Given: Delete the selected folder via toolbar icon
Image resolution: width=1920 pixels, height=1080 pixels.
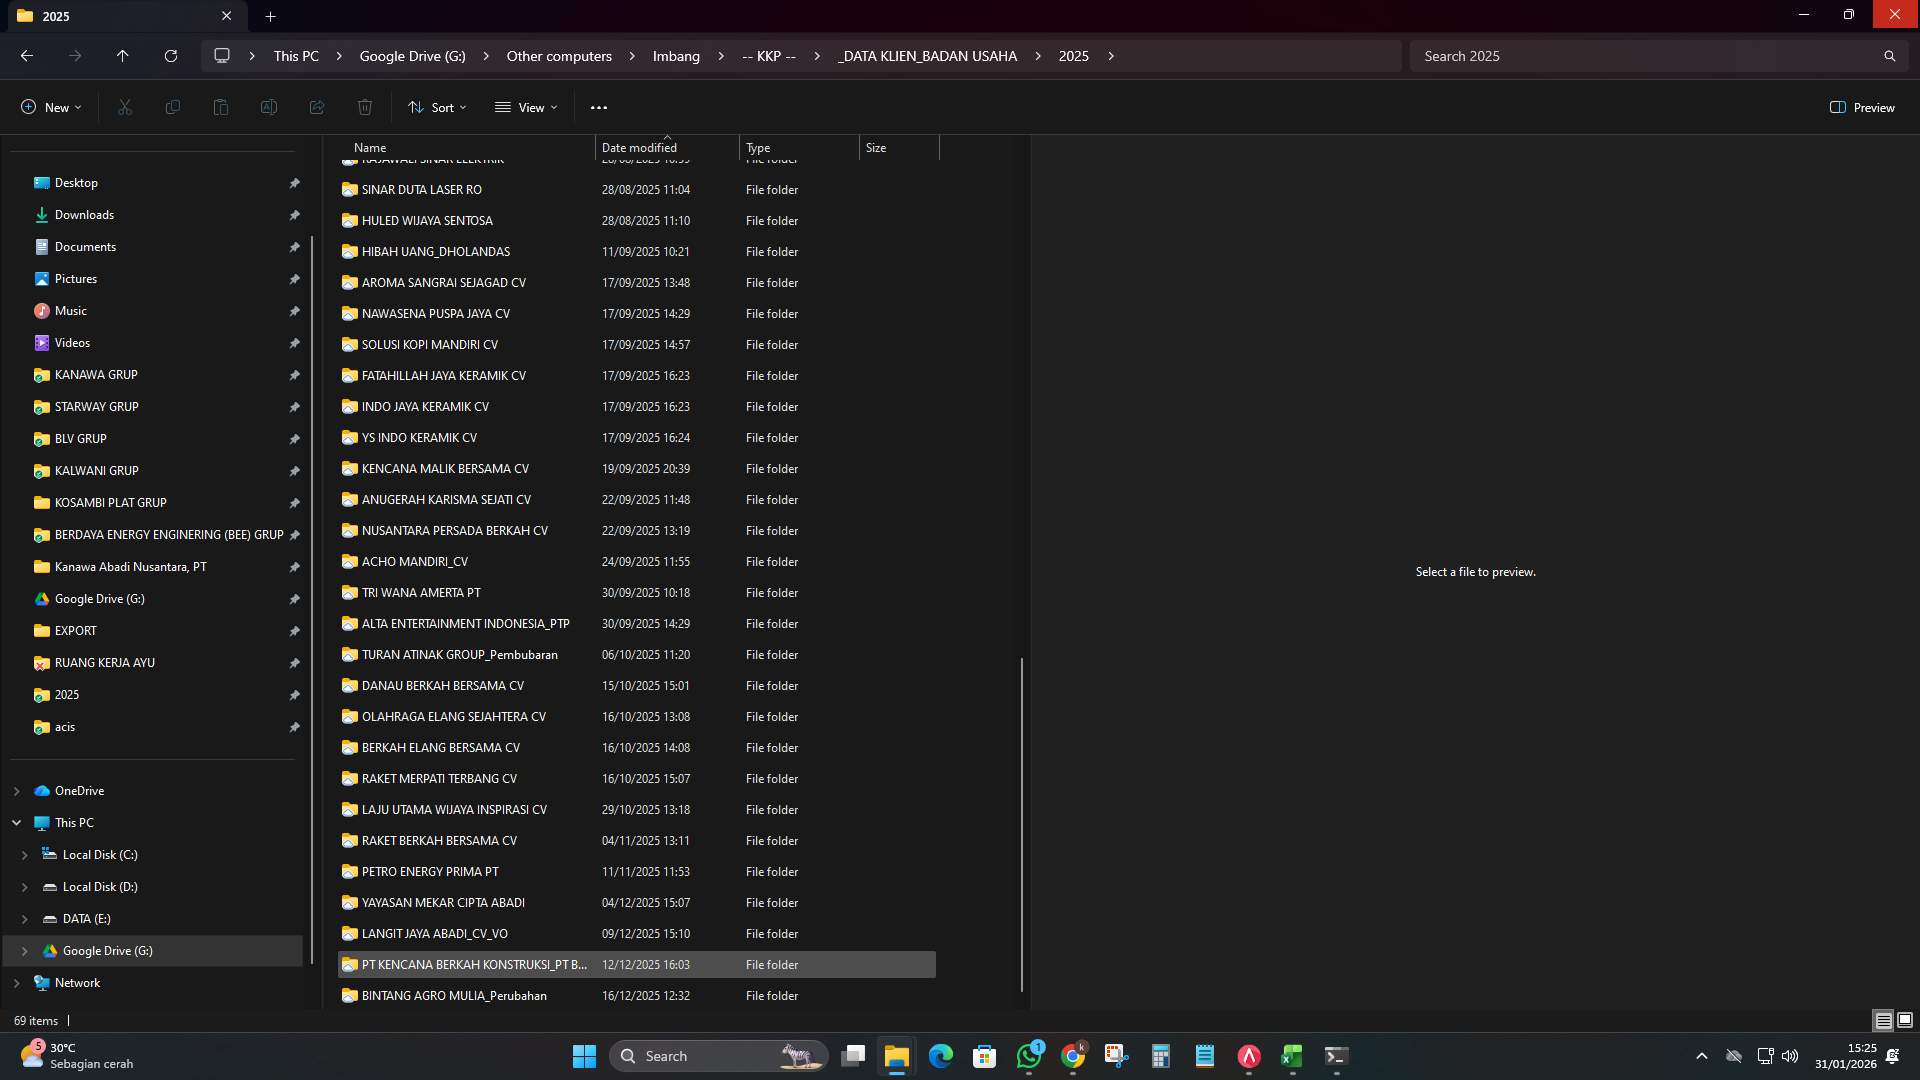Looking at the screenshot, I should [x=364, y=107].
